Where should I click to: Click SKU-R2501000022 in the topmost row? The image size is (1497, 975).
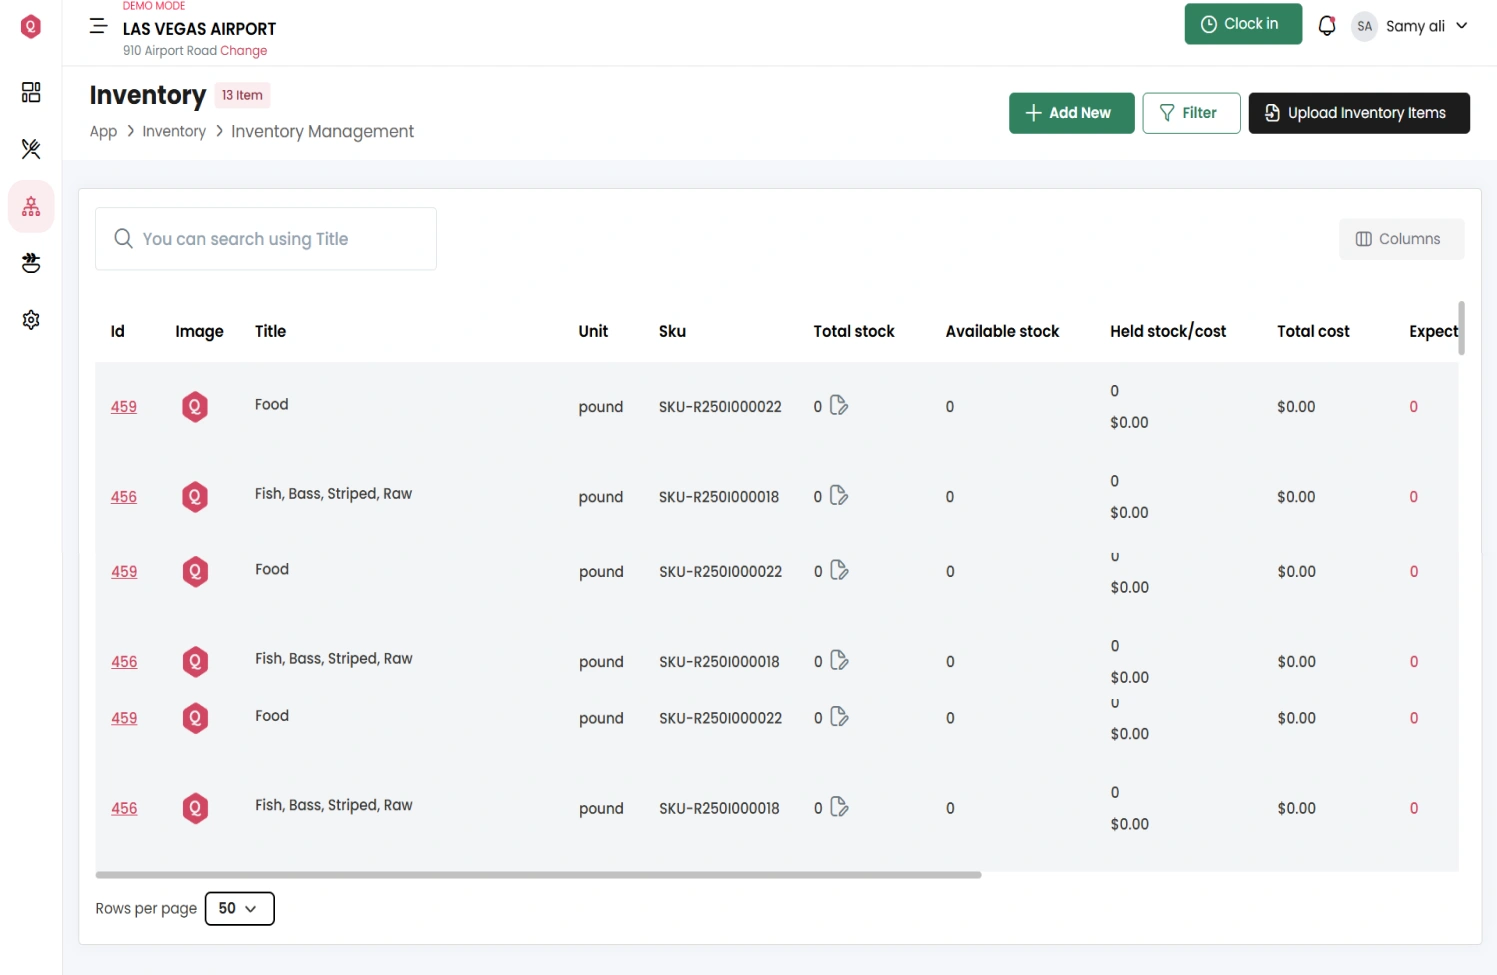pos(720,406)
